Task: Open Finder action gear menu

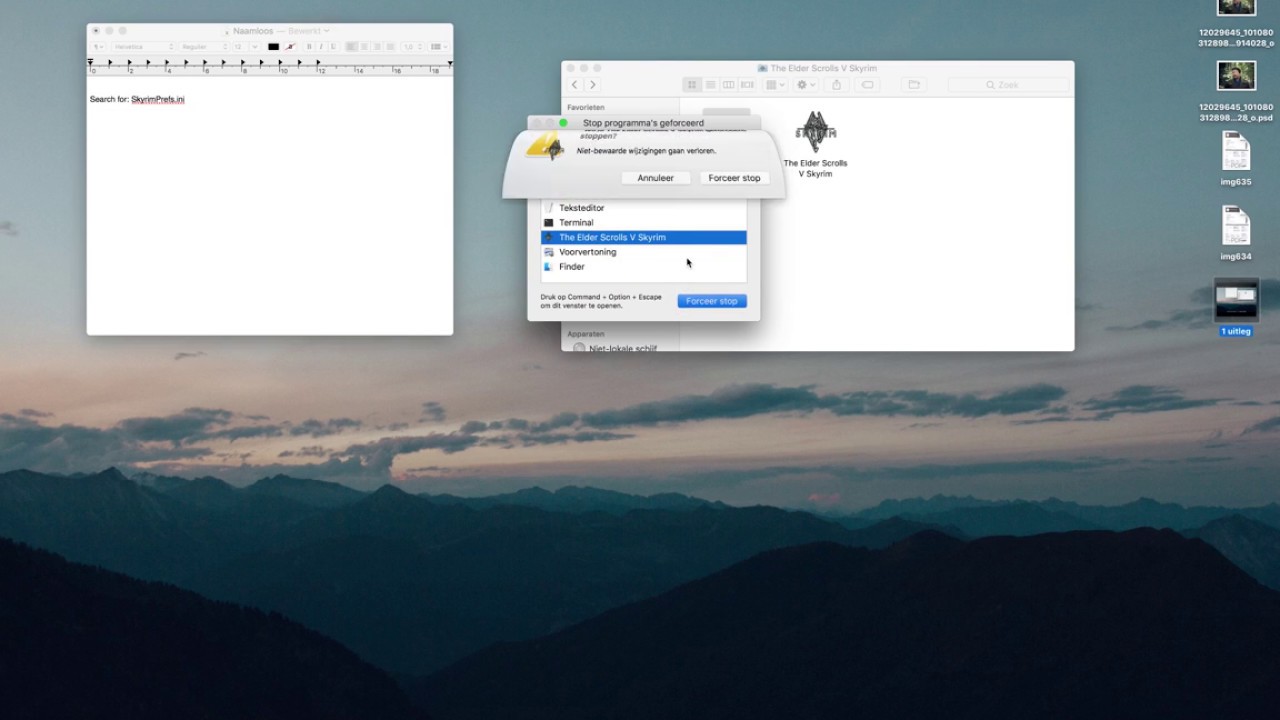Action: tap(806, 85)
